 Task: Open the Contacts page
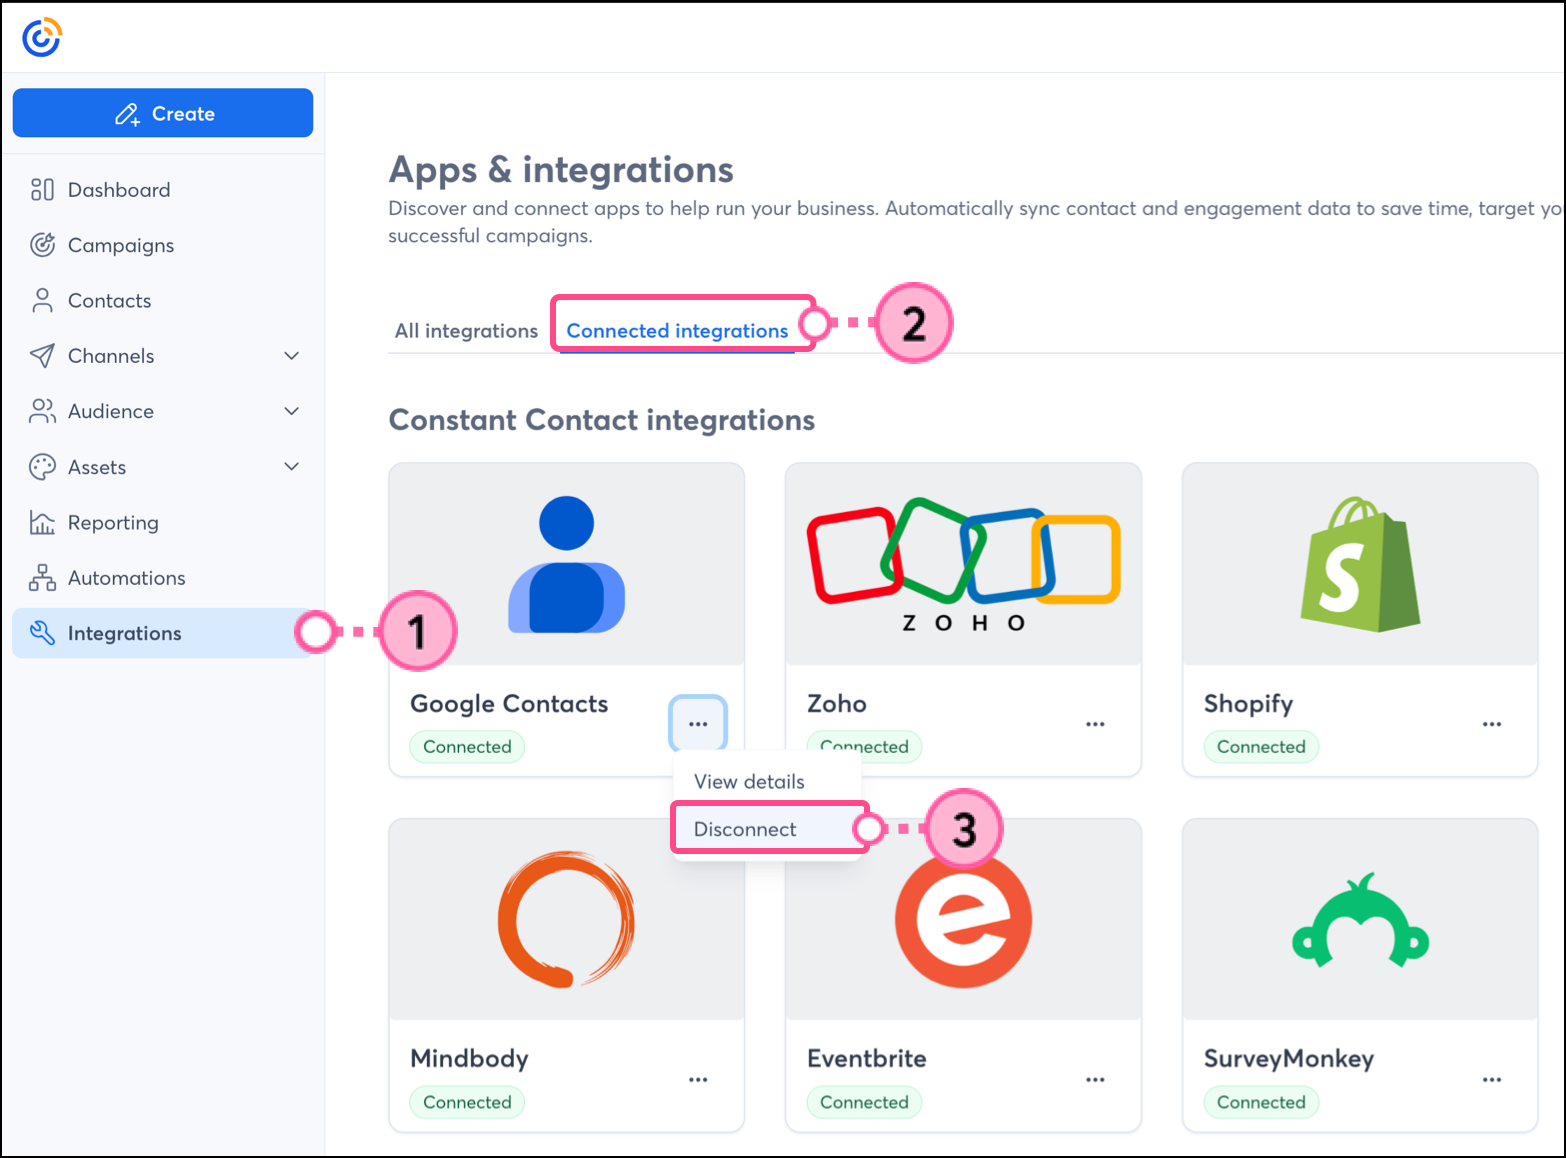click(x=109, y=301)
